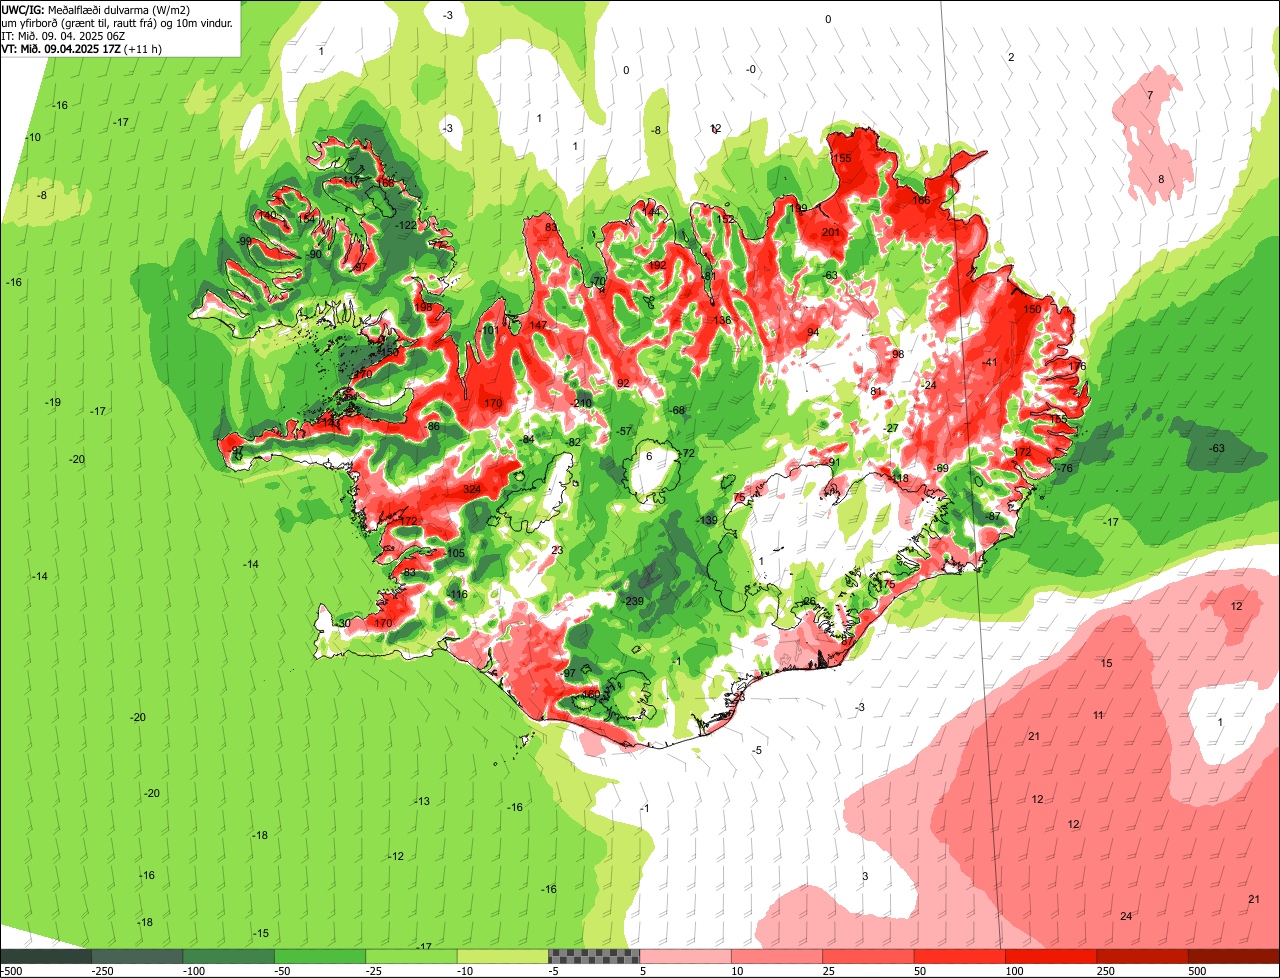Click the offshore value 7 in the northeast
Viewport: 1280px width, 978px height.
tap(1150, 95)
